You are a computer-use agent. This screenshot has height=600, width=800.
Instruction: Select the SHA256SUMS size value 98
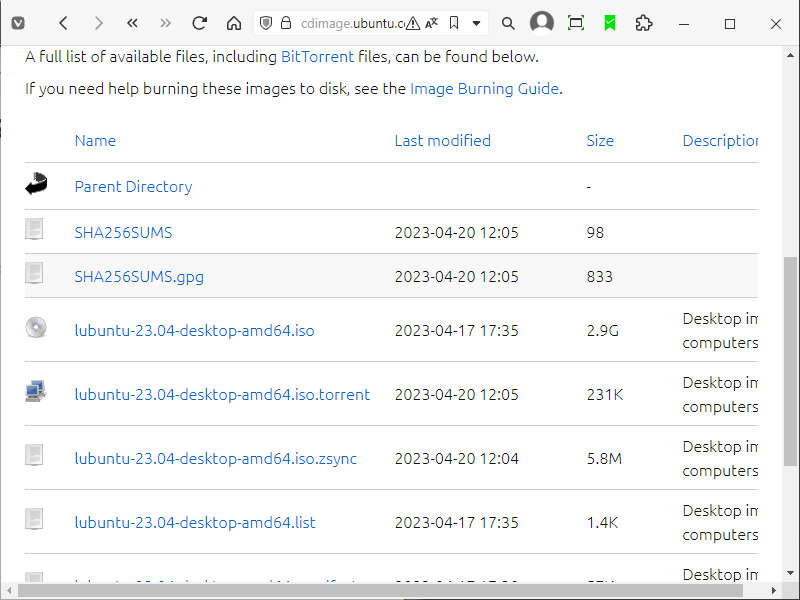click(x=595, y=233)
